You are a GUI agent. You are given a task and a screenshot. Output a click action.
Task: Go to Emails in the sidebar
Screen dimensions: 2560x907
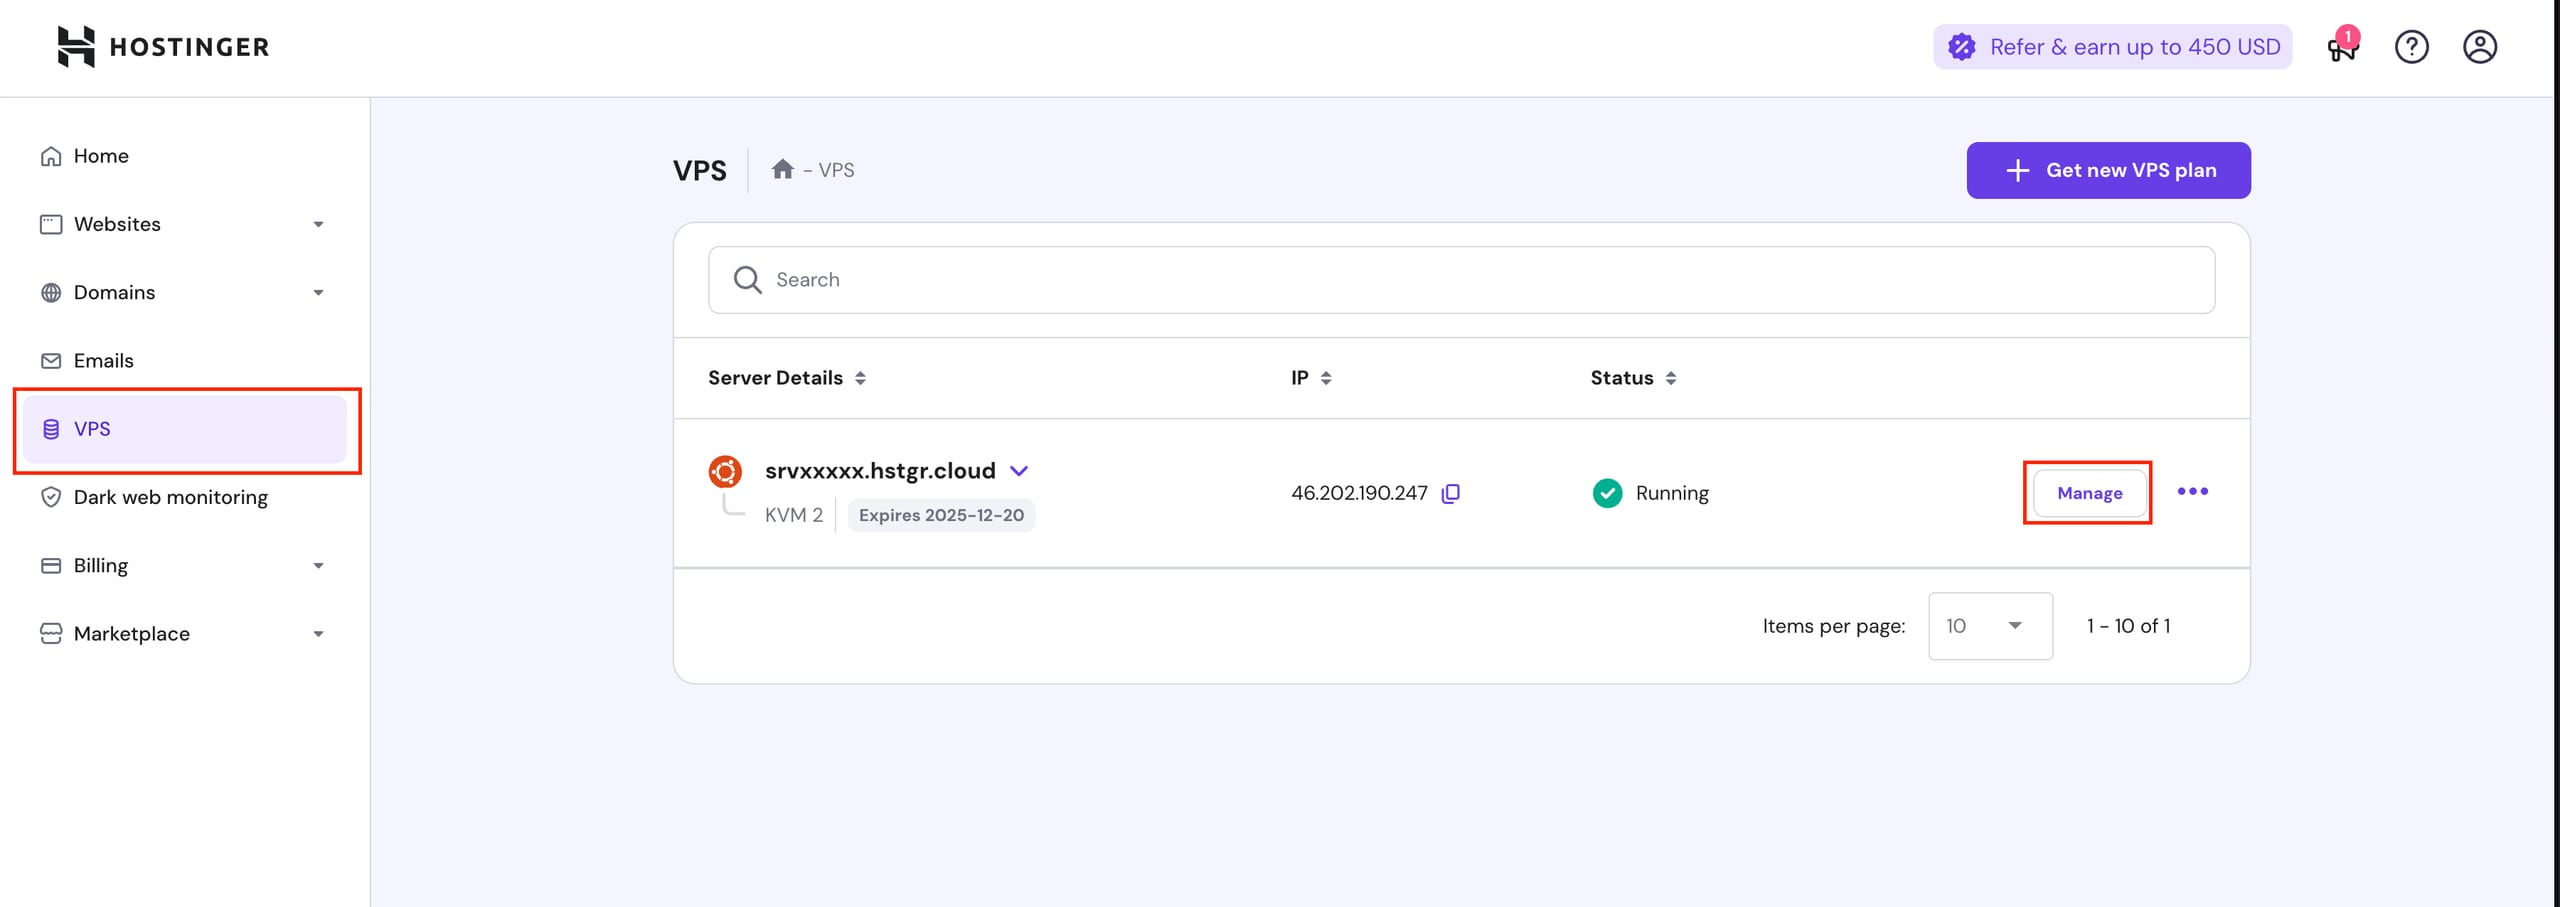[103, 361]
